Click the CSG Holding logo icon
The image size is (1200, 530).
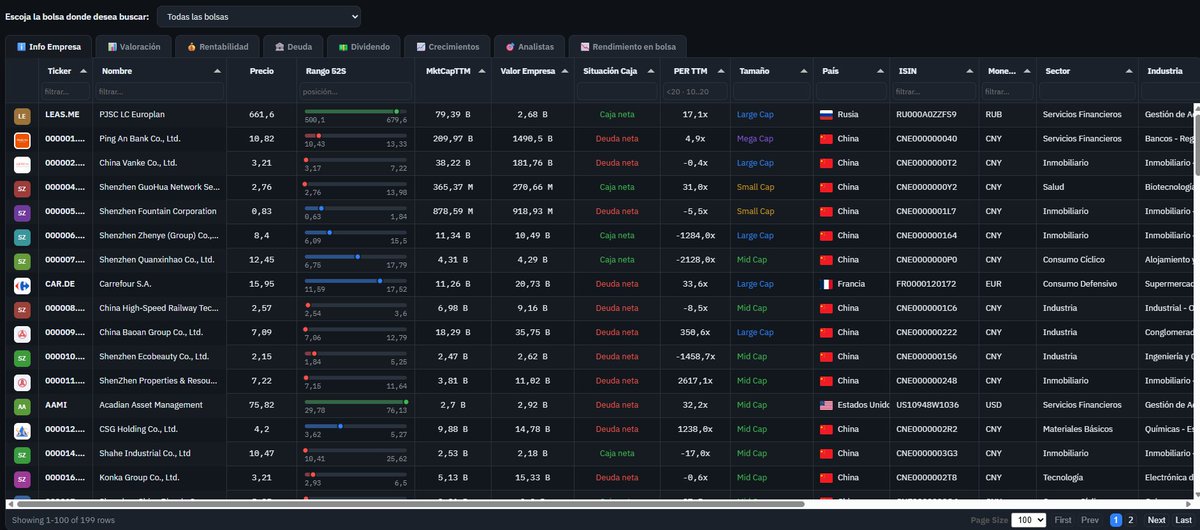(22, 430)
